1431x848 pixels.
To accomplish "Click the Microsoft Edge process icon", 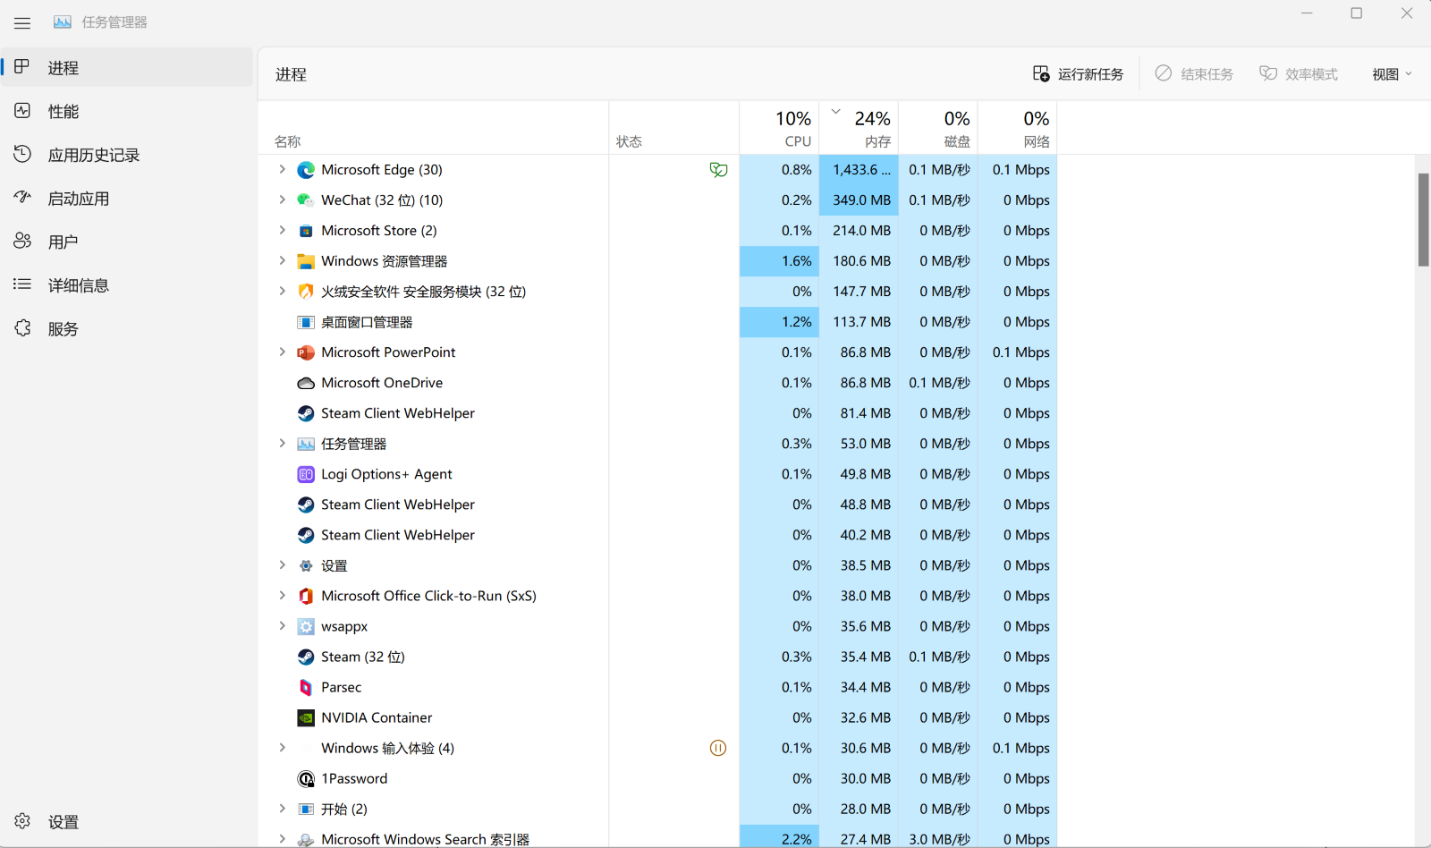I will point(306,170).
